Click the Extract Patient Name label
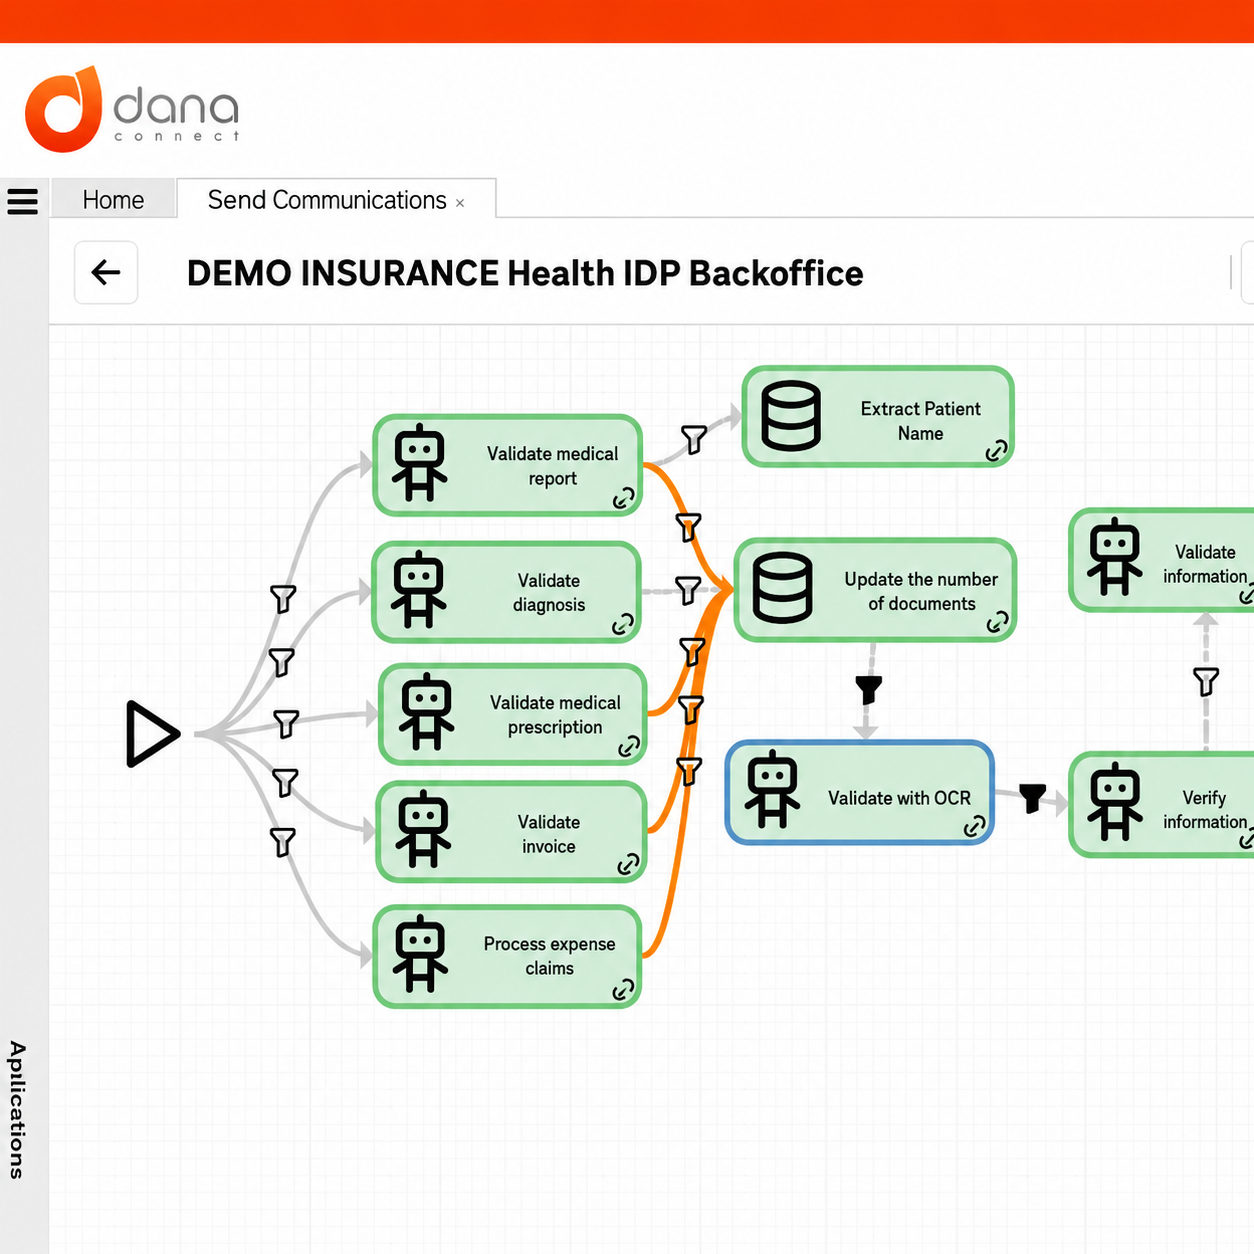The image size is (1254, 1254). tap(921, 421)
